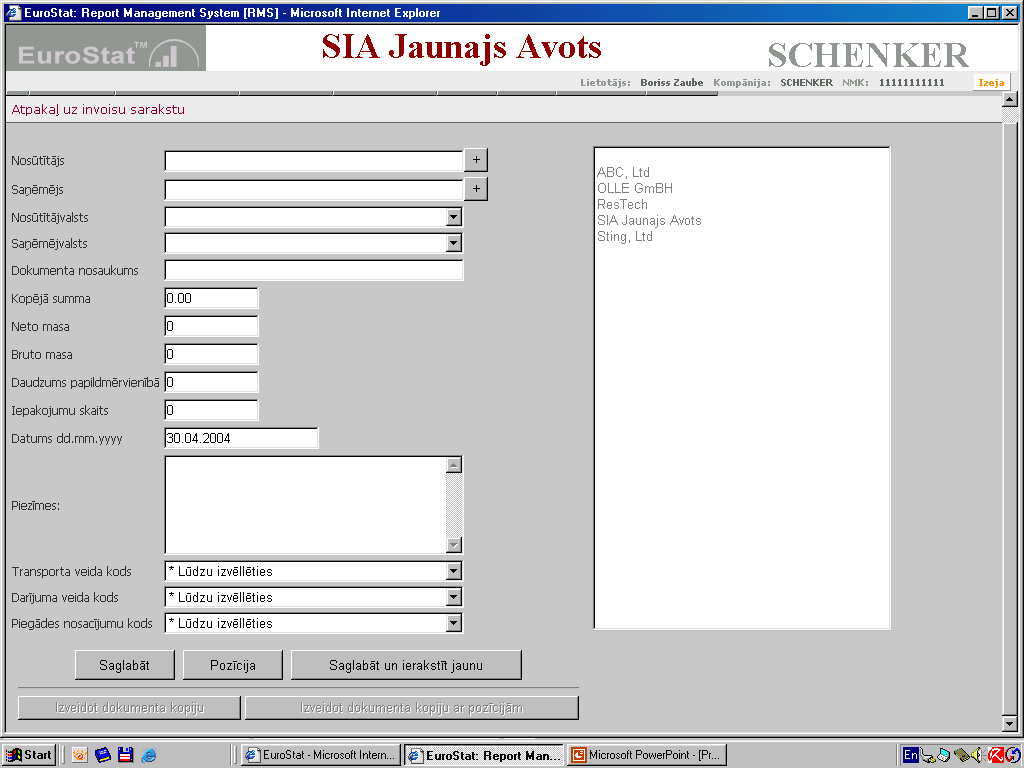Click the orange-faced quick launch icon beside Start
This screenshot has width=1024, height=768.
(x=80, y=755)
